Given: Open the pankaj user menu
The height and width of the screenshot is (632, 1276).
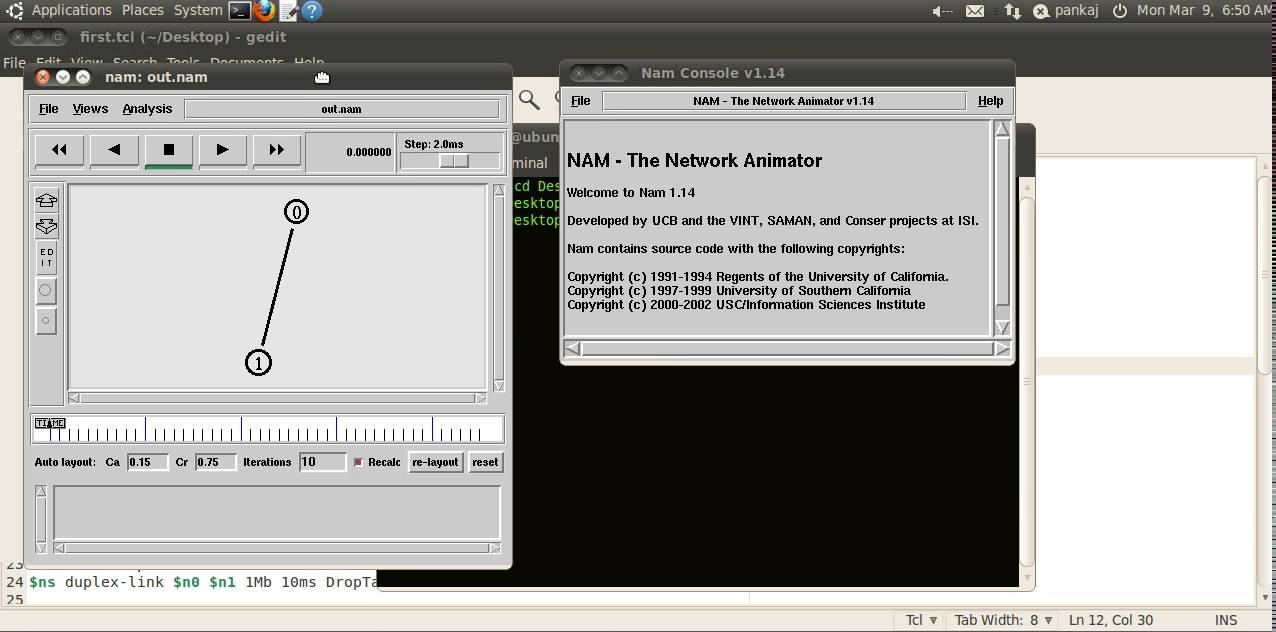Looking at the screenshot, I should pos(1066,11).
